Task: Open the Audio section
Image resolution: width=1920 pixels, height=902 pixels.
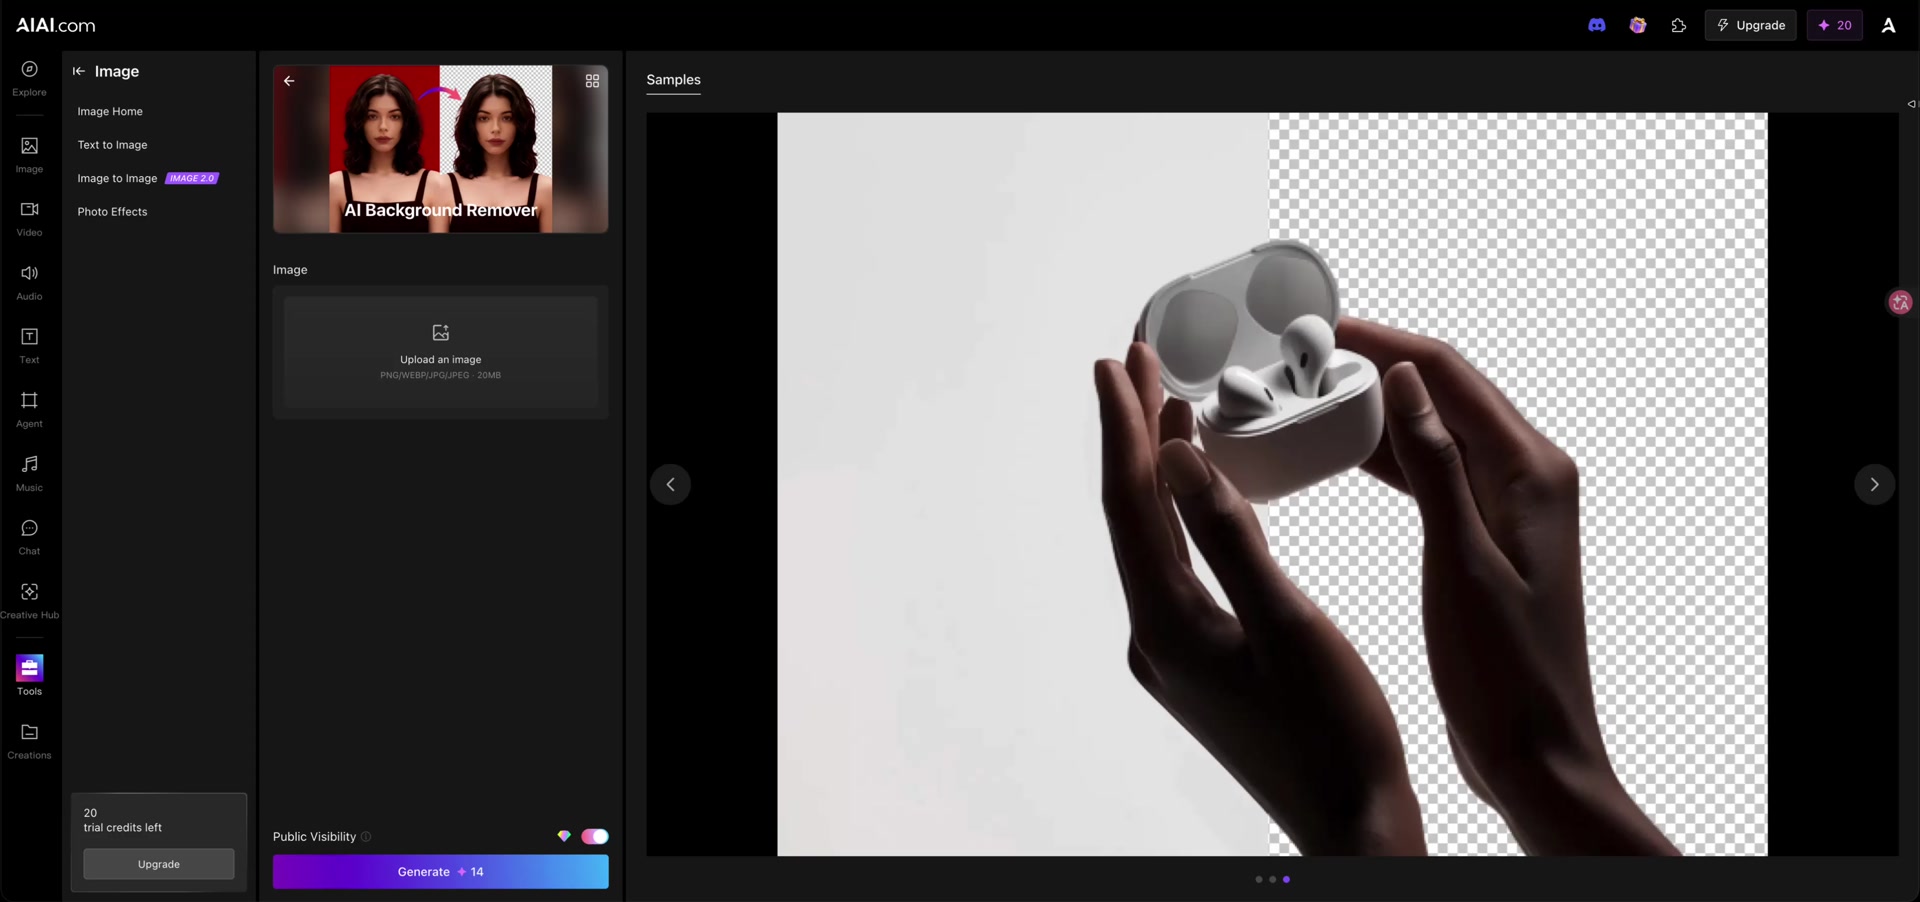Action: point(29,282)
